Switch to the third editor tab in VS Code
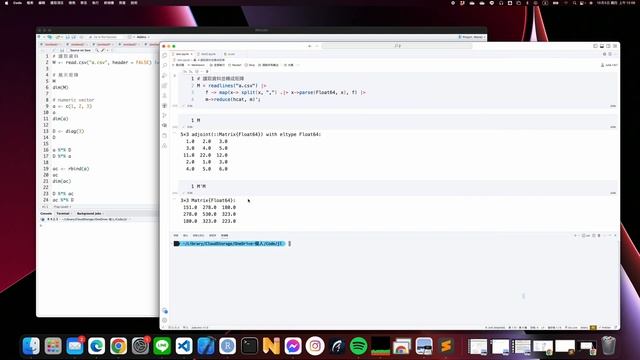 click(x=230, y=54)
